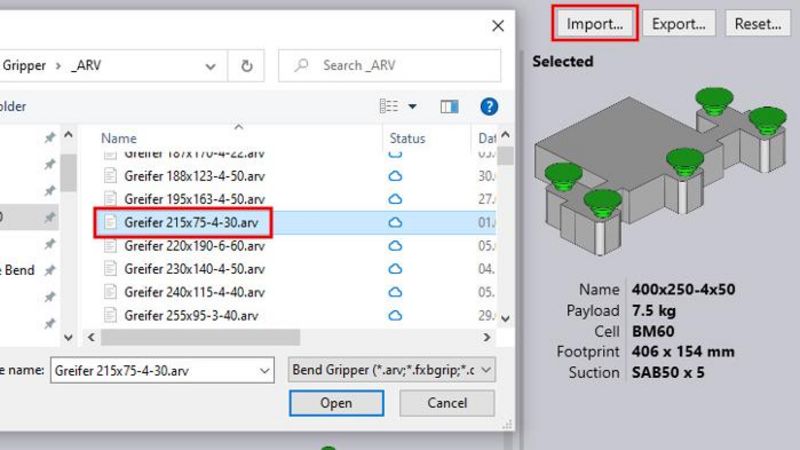This screenshot has width=800, height=450.
Task: Expand the address path history dropdown
Action: 210,66
